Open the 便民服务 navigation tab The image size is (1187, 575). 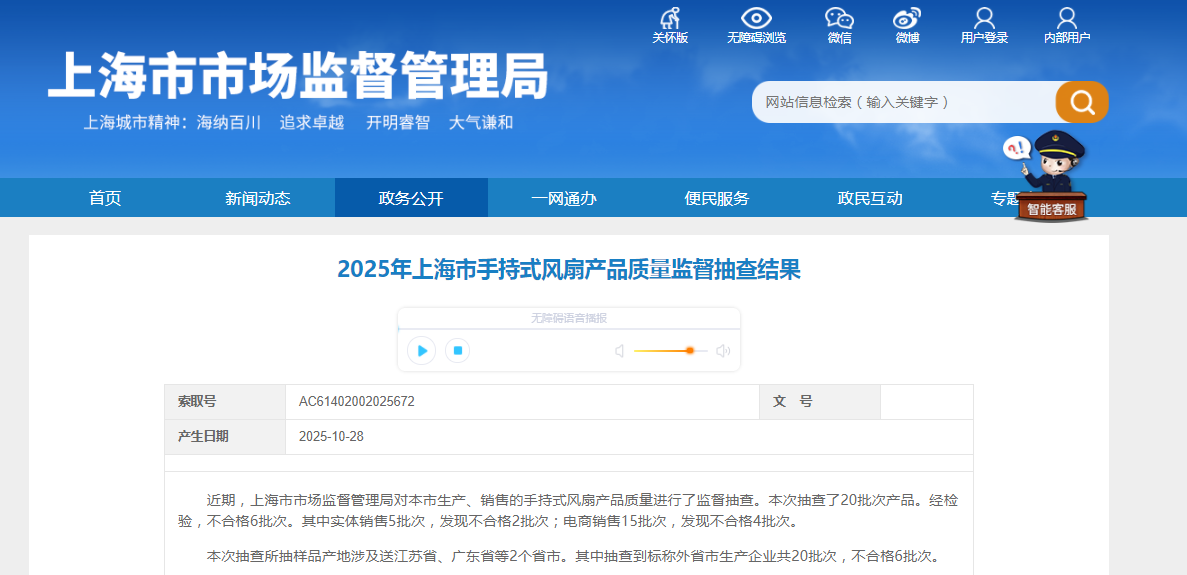[x=717, y=198]
